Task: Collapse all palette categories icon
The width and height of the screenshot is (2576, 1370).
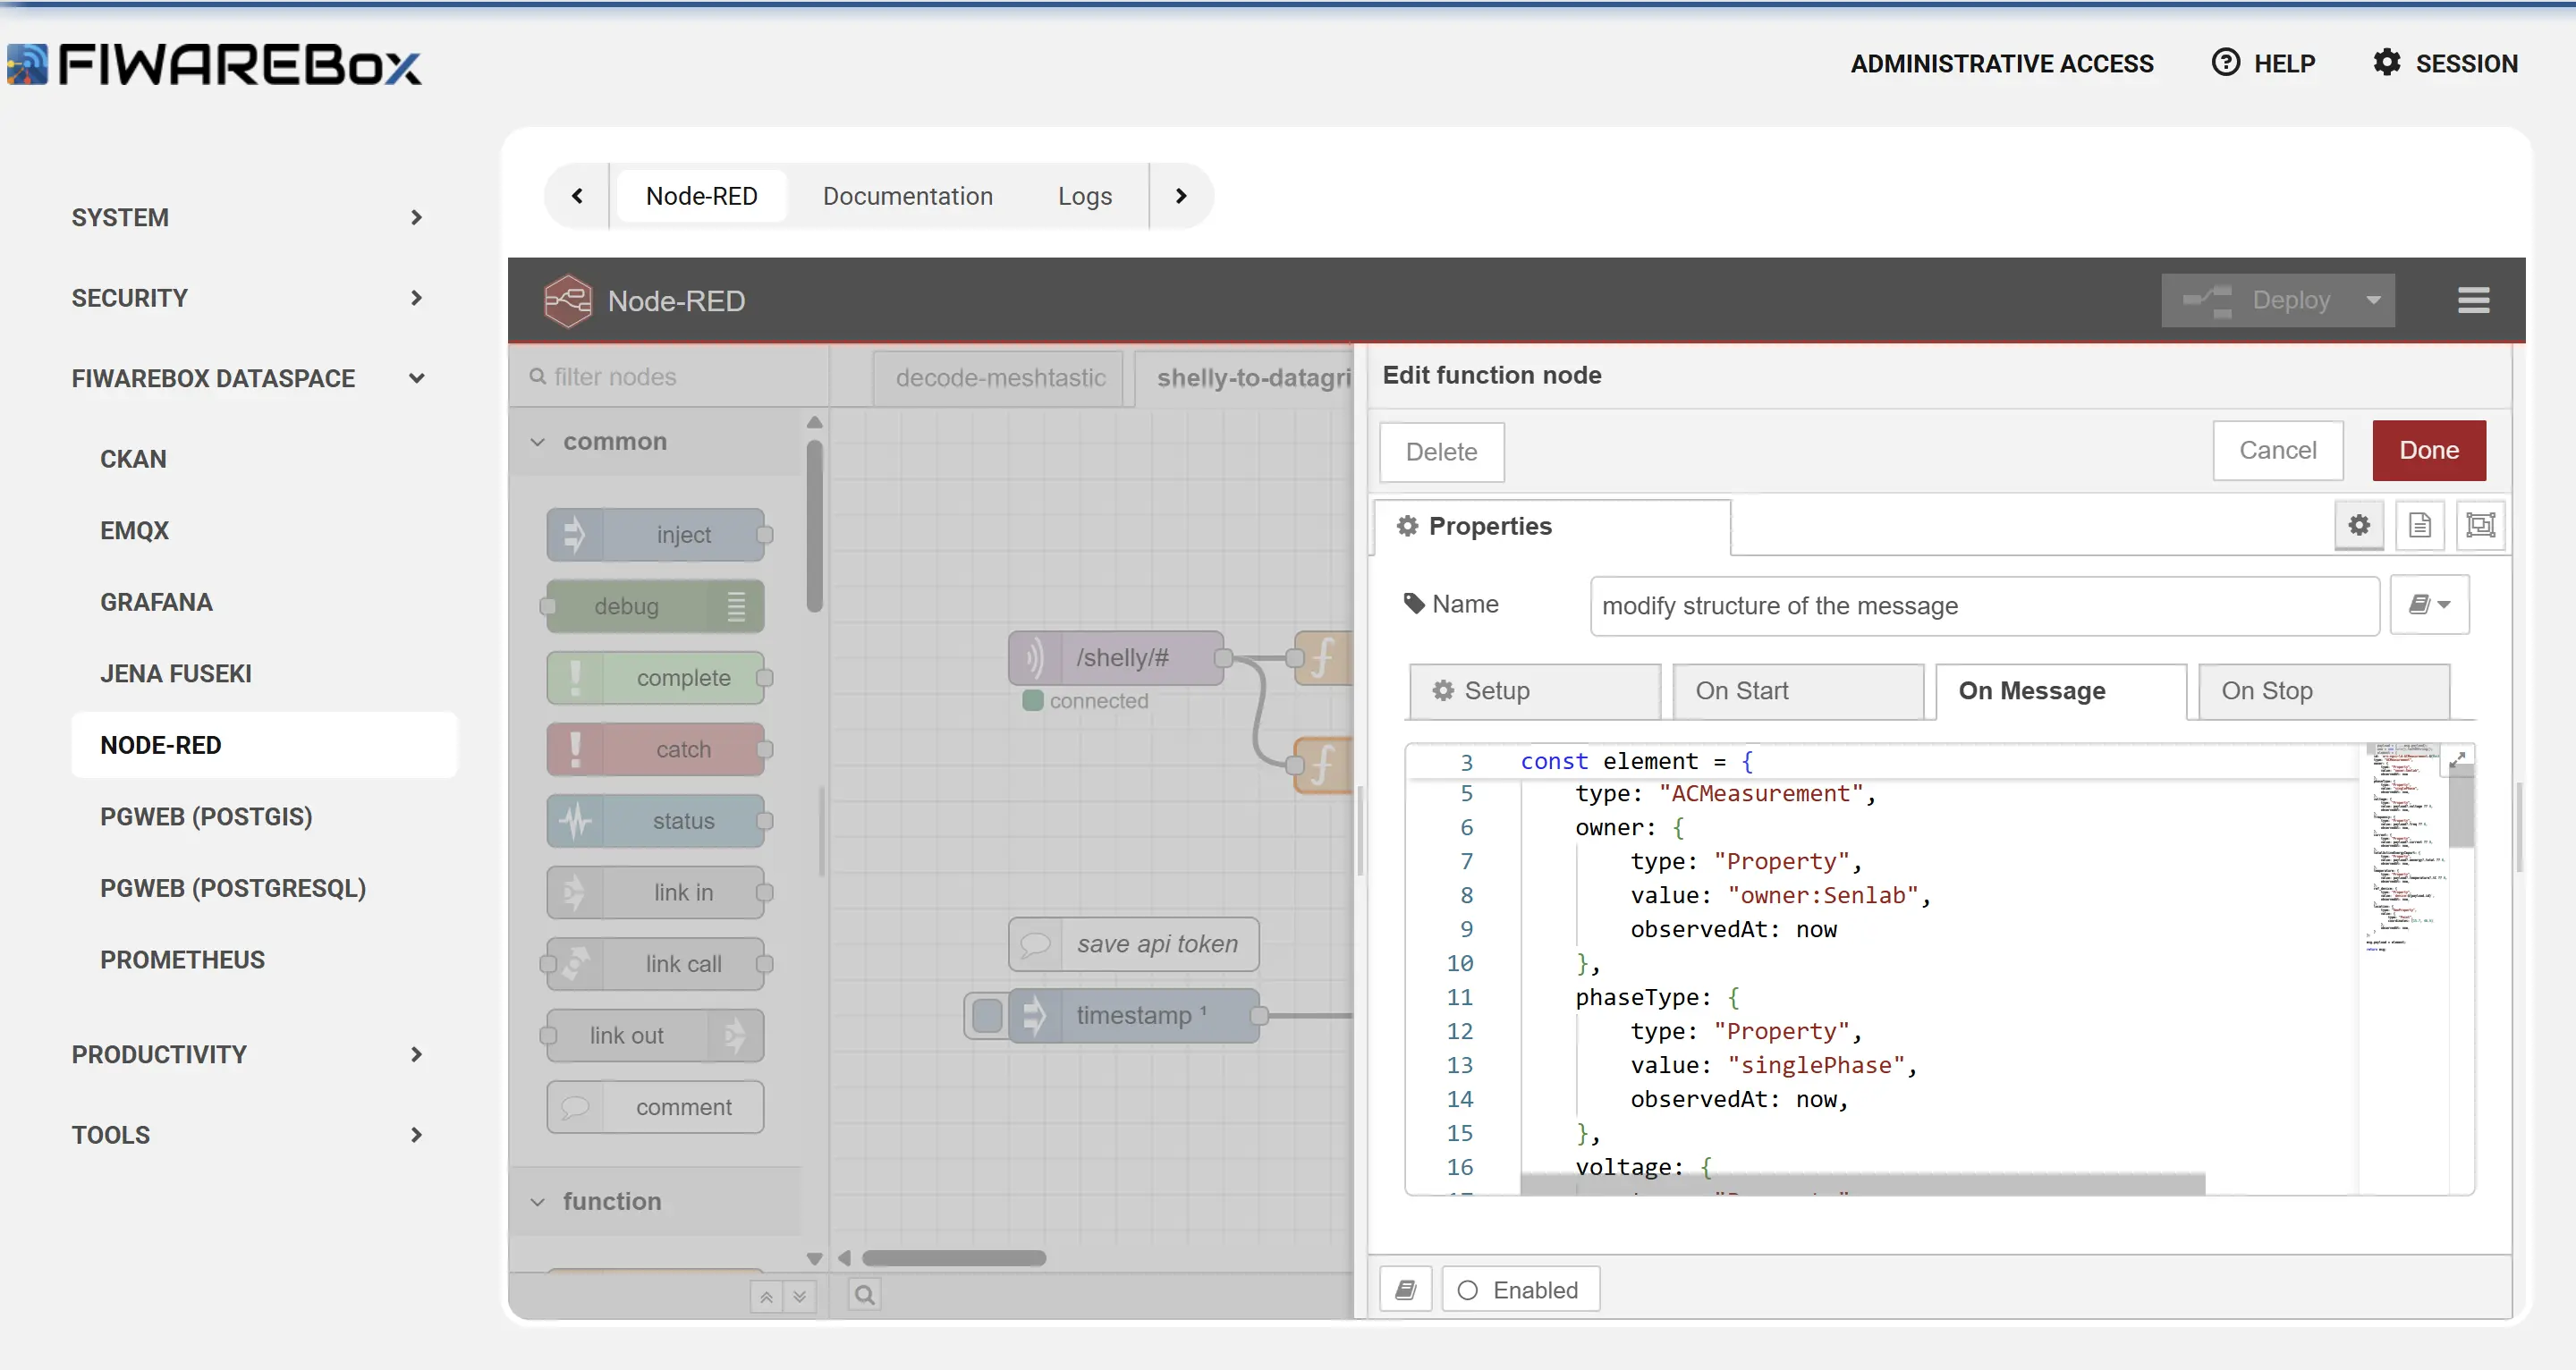Action: (766, 1297)
